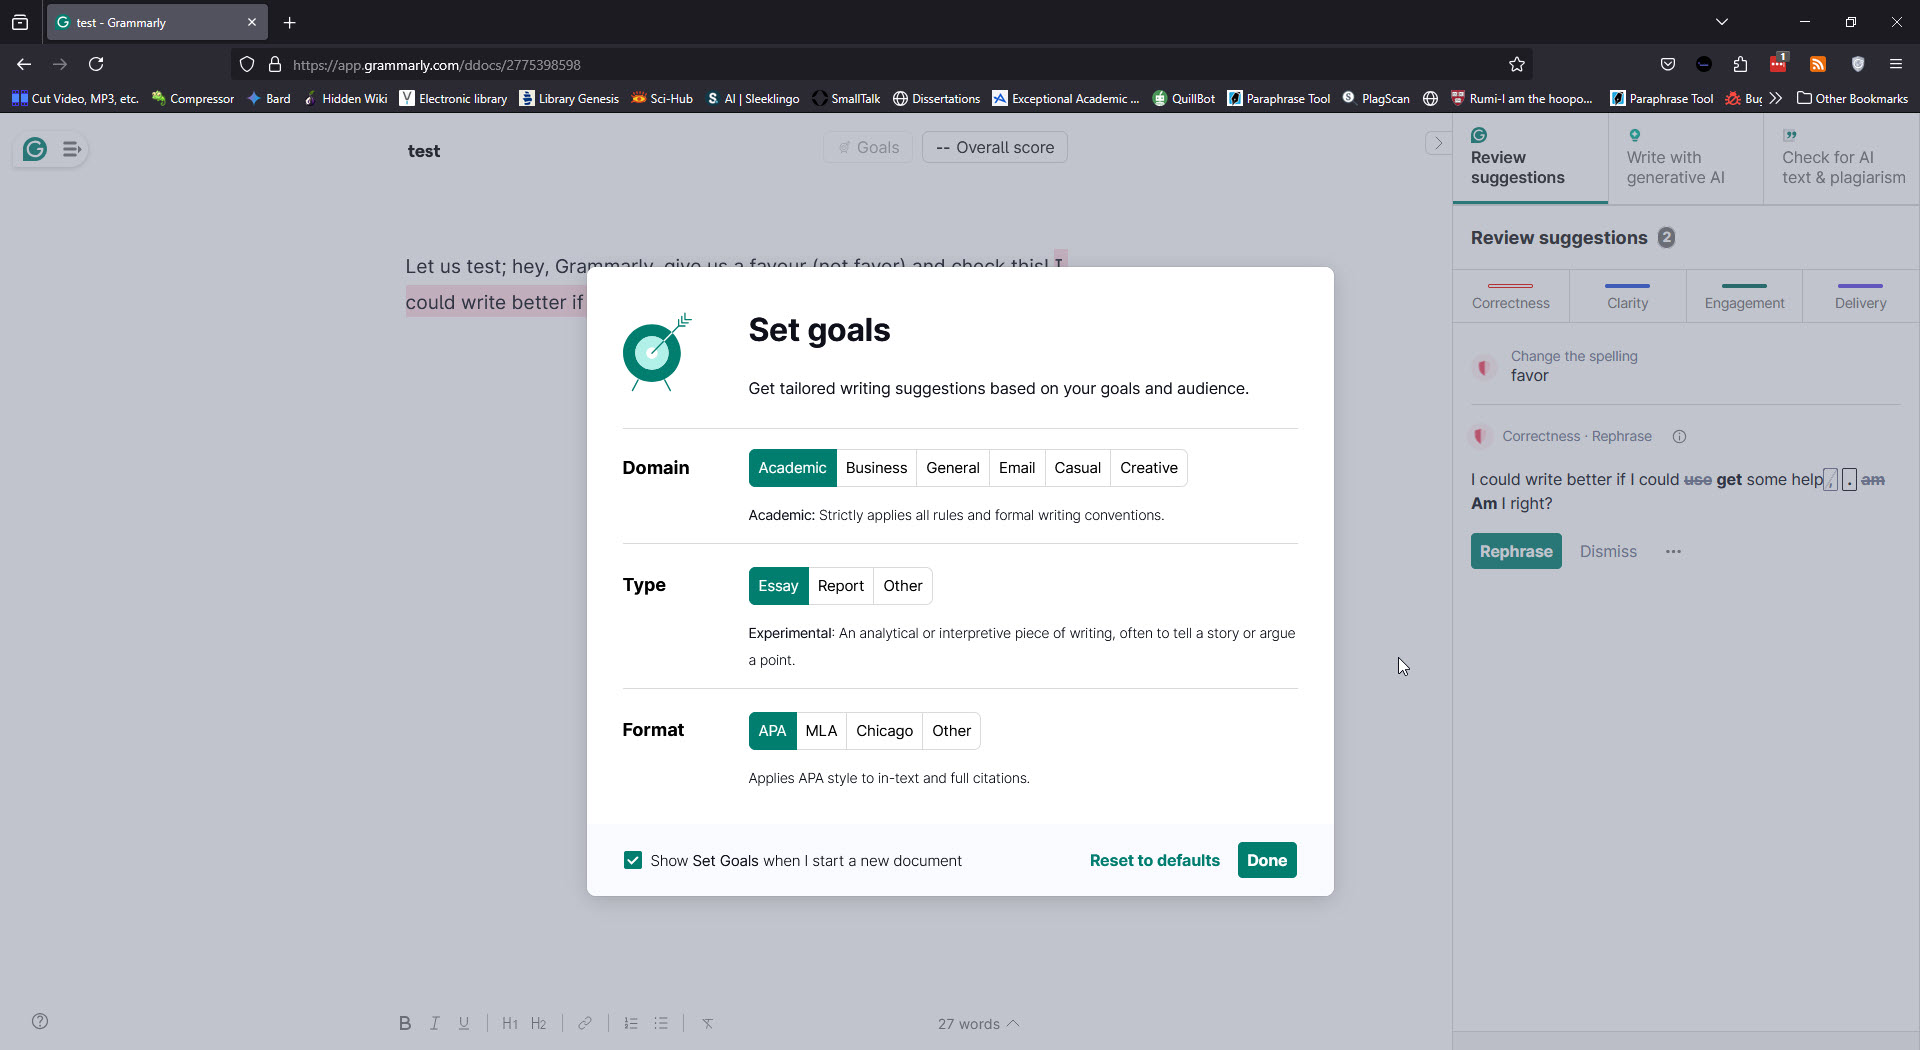Open the Clarity suggestions tab
The image size is (1920, 1050).
click(x=1627, y=297)
